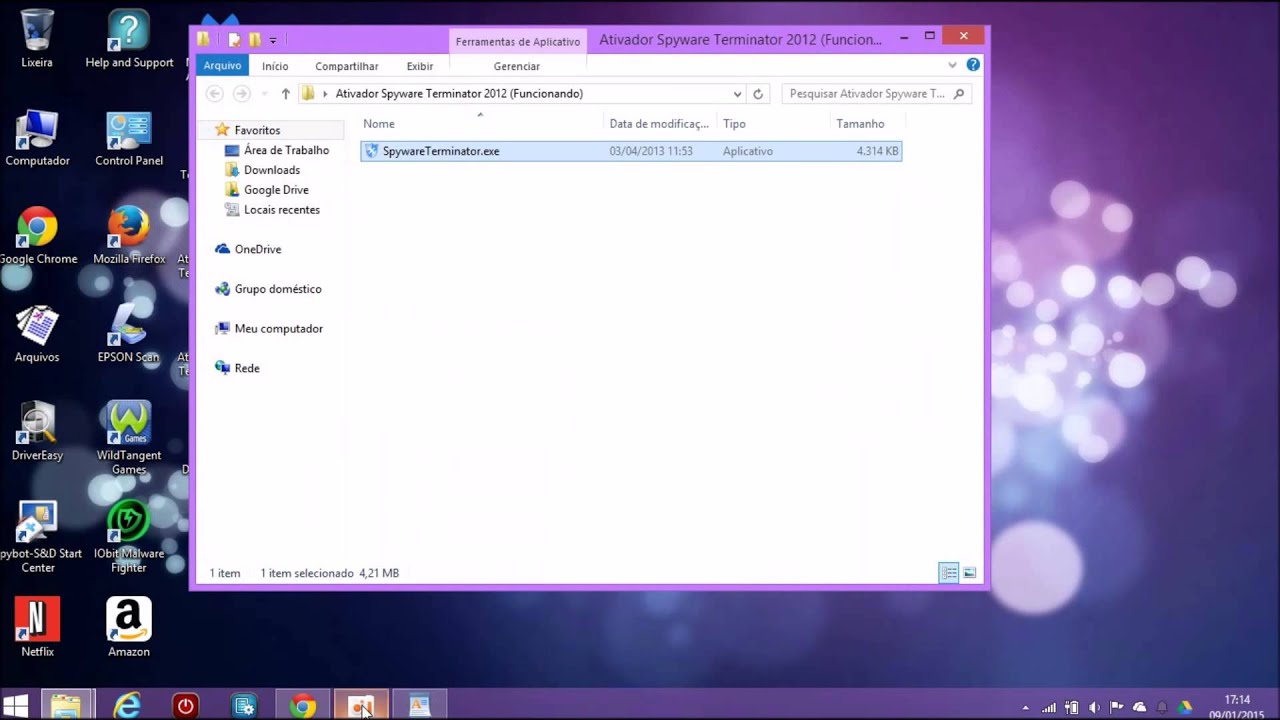Image resolution: width=1280 pixels, height=720 pixels.
Task: Open the Computador desktop icon
Action: (37, 138)
